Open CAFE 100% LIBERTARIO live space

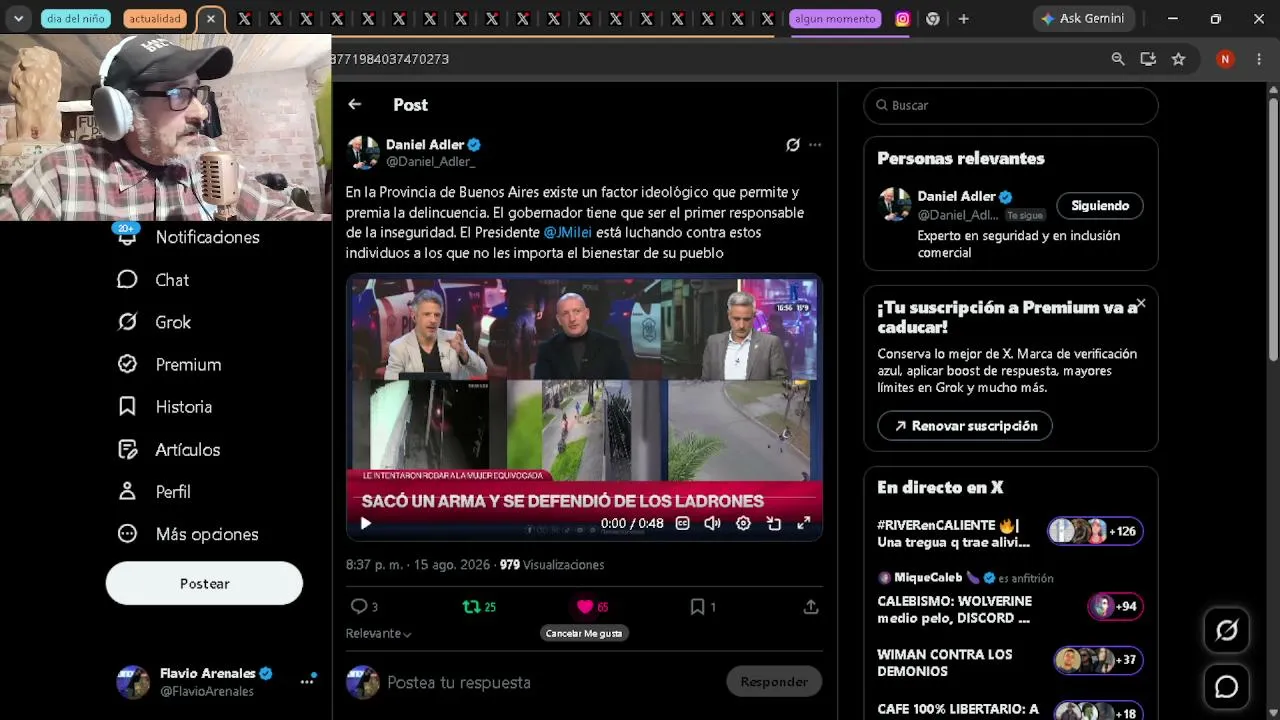tap(1010, 709)
